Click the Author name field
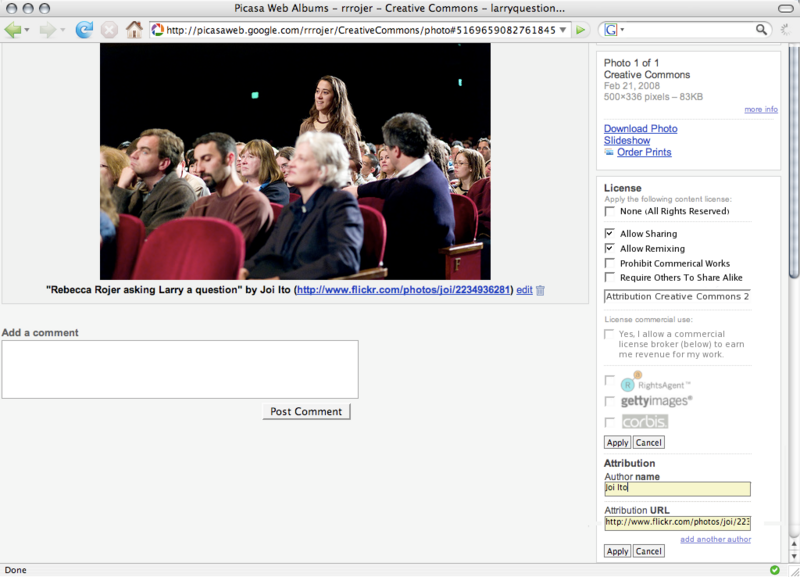Viewport: 800px width, 577px height. [x=677, y=489]
